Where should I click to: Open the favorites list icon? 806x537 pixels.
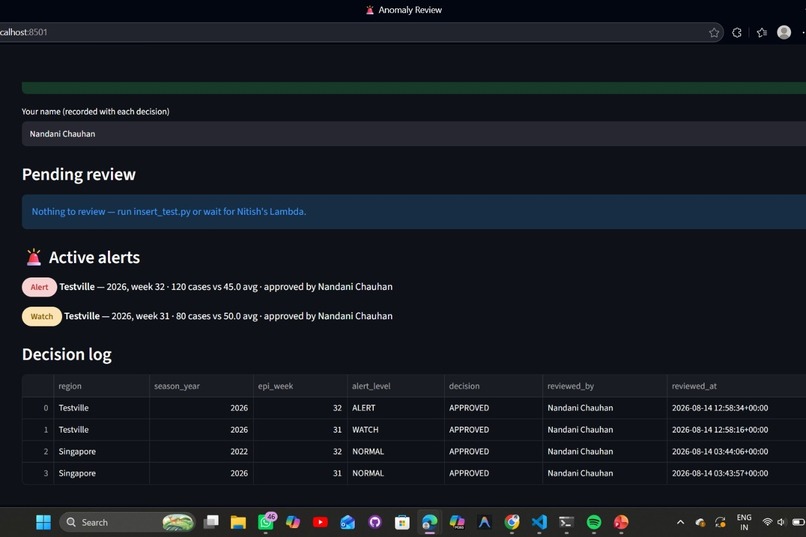(762, 32)
